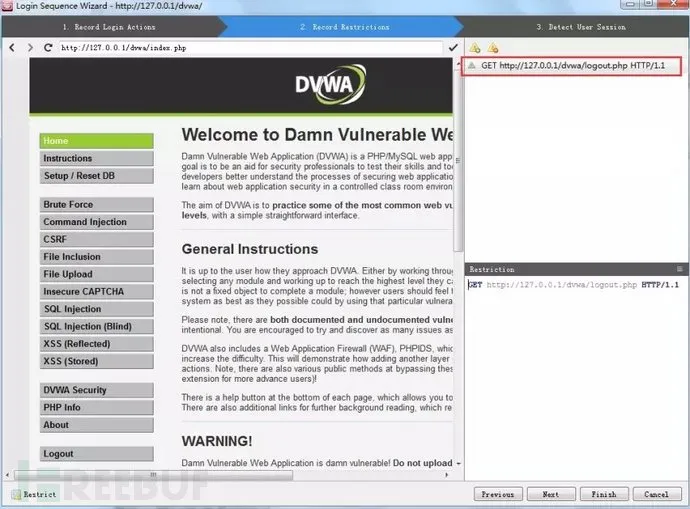Click the Next button
Viewport: 690px width, 509px height.
[x=551, y=494]
